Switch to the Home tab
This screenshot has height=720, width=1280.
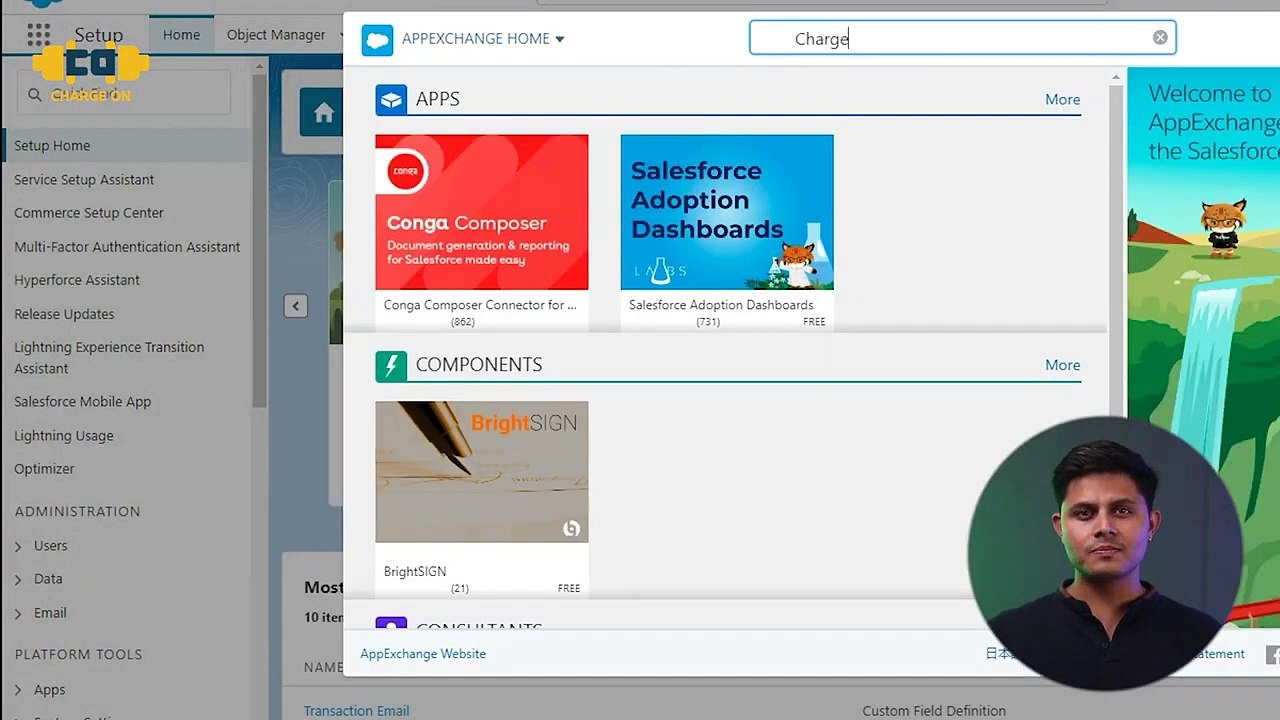coord(181,35)
